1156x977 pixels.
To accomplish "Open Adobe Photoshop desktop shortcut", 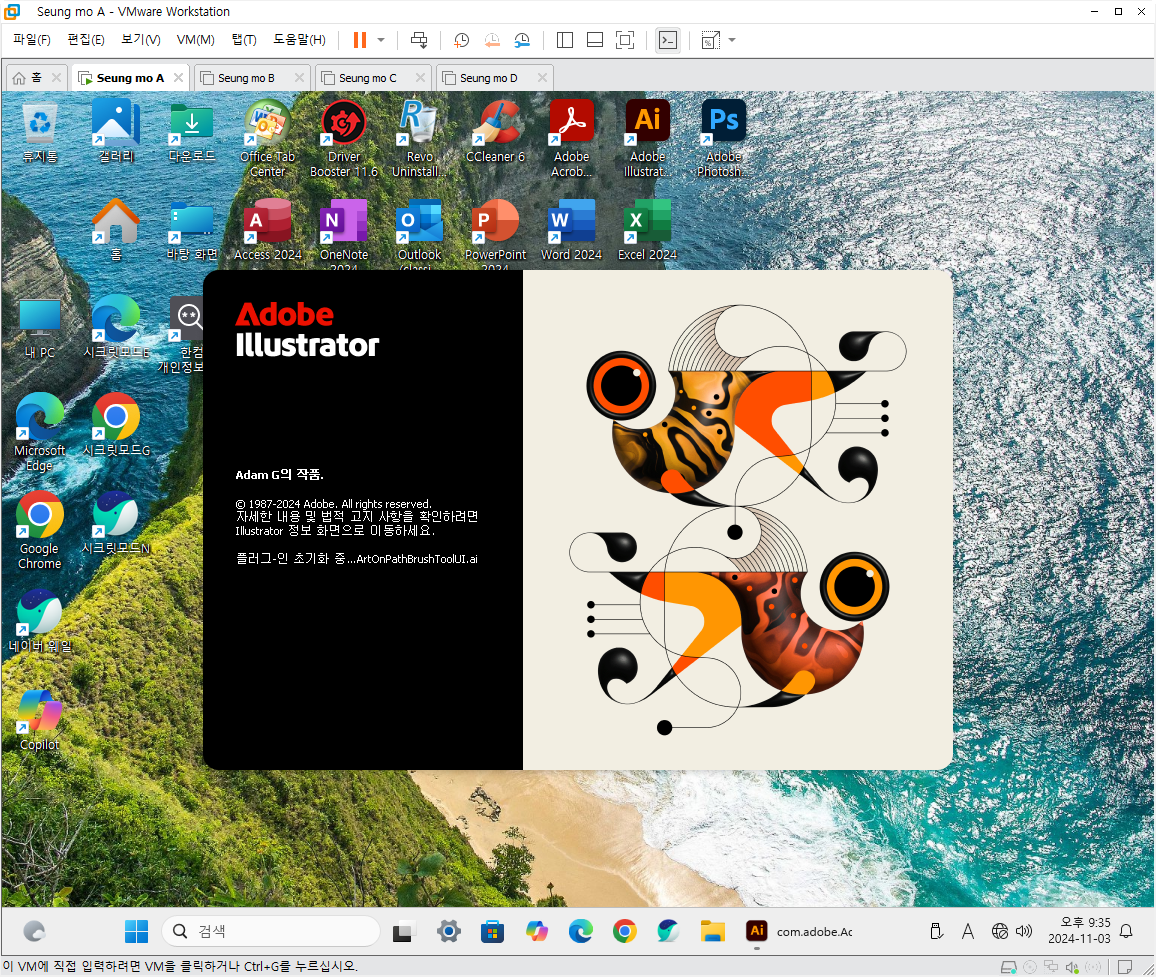I will (723, 139).
